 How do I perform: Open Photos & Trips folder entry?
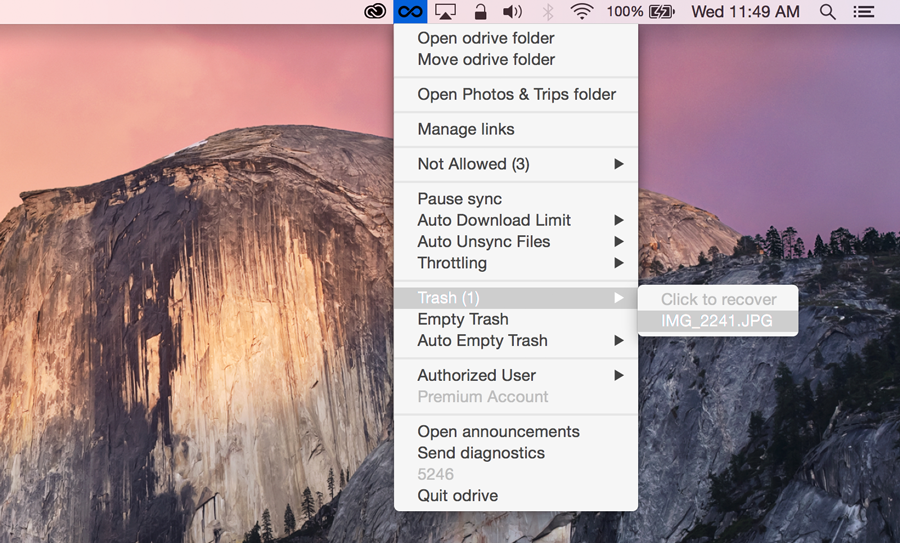point(515,94)
